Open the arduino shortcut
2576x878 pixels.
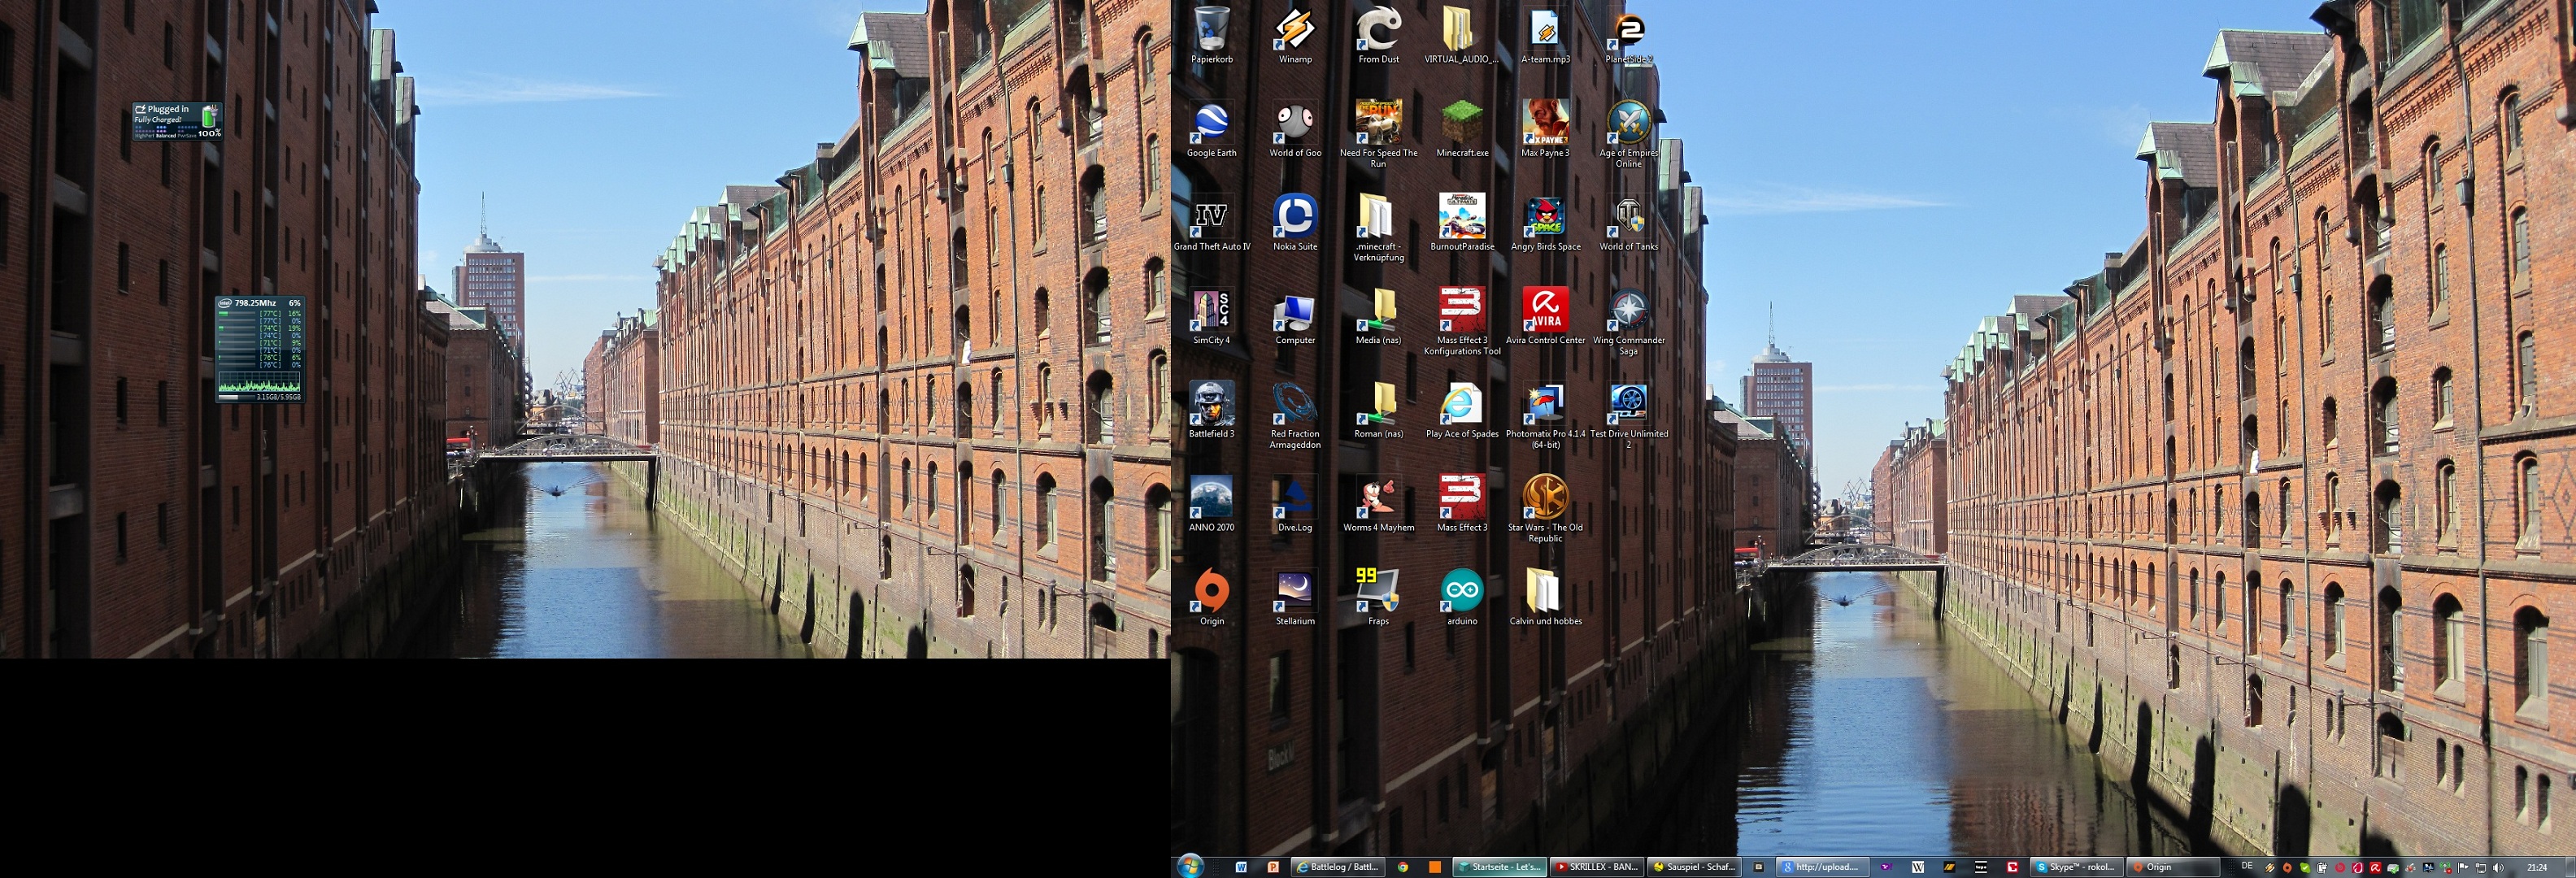pos(1462,592)
